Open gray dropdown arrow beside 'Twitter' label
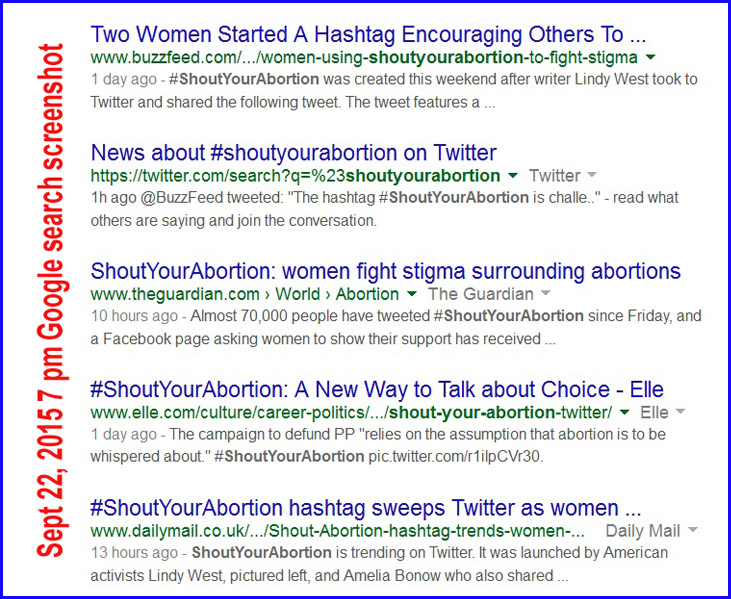Screen dimensions: 731x599 click(591, 176)
